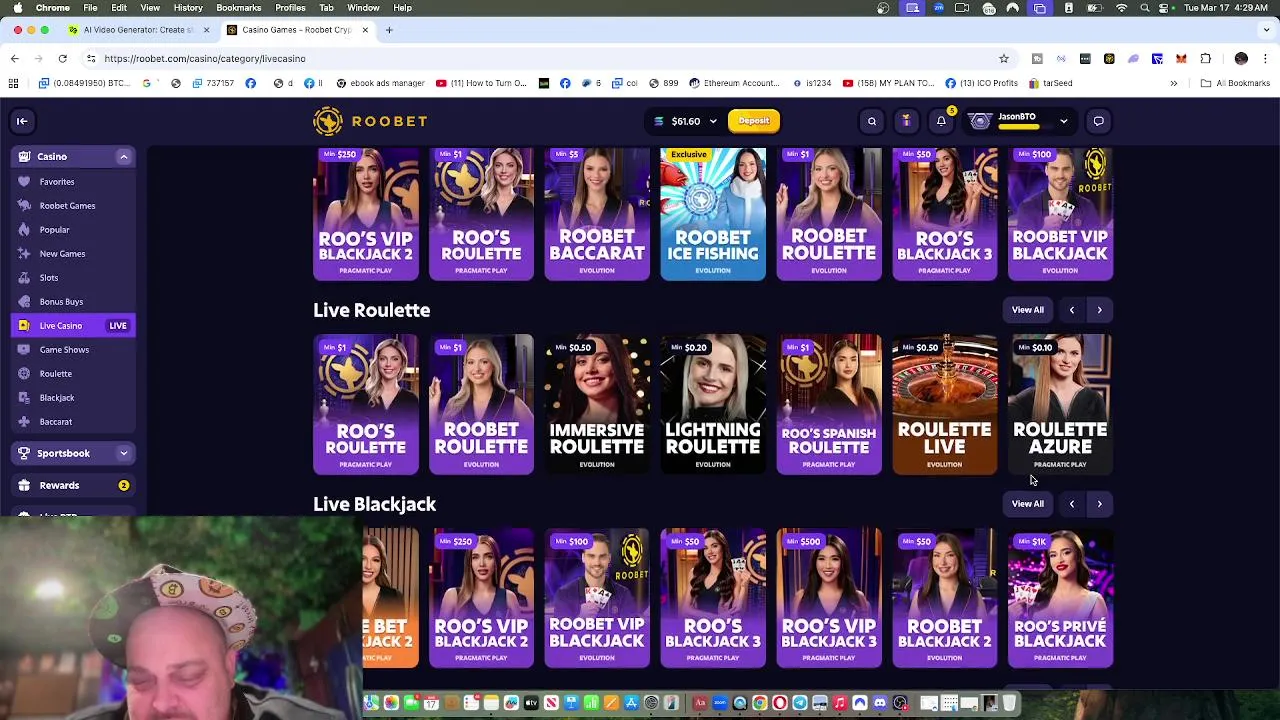Collapse the sidebar using the arrow icon

(x=21, y=121)
